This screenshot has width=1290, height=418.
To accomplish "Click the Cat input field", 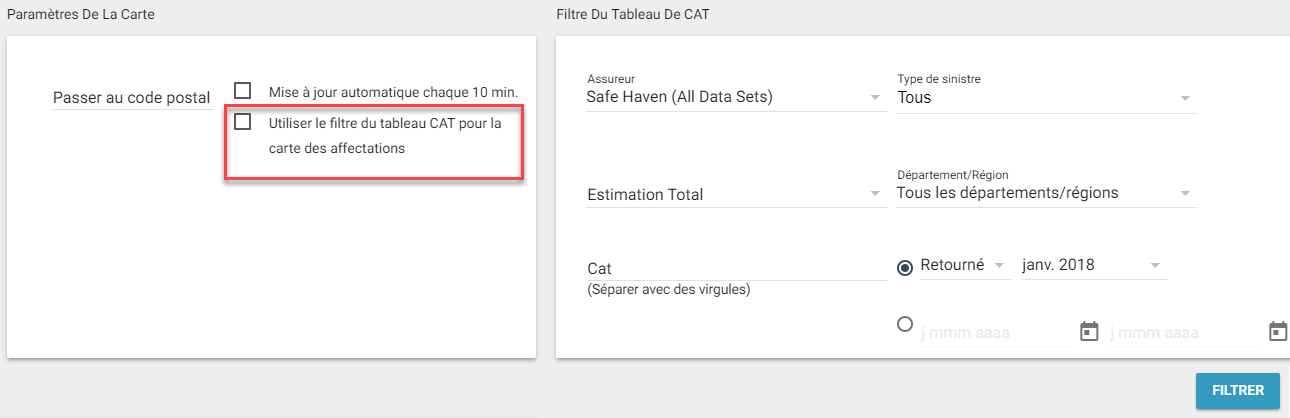I will click(735, 268).
